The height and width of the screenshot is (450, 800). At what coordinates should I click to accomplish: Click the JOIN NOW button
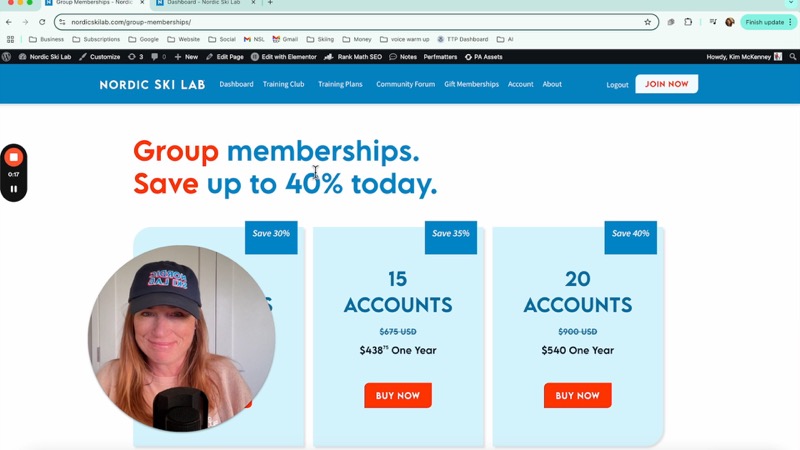point(666,84)
